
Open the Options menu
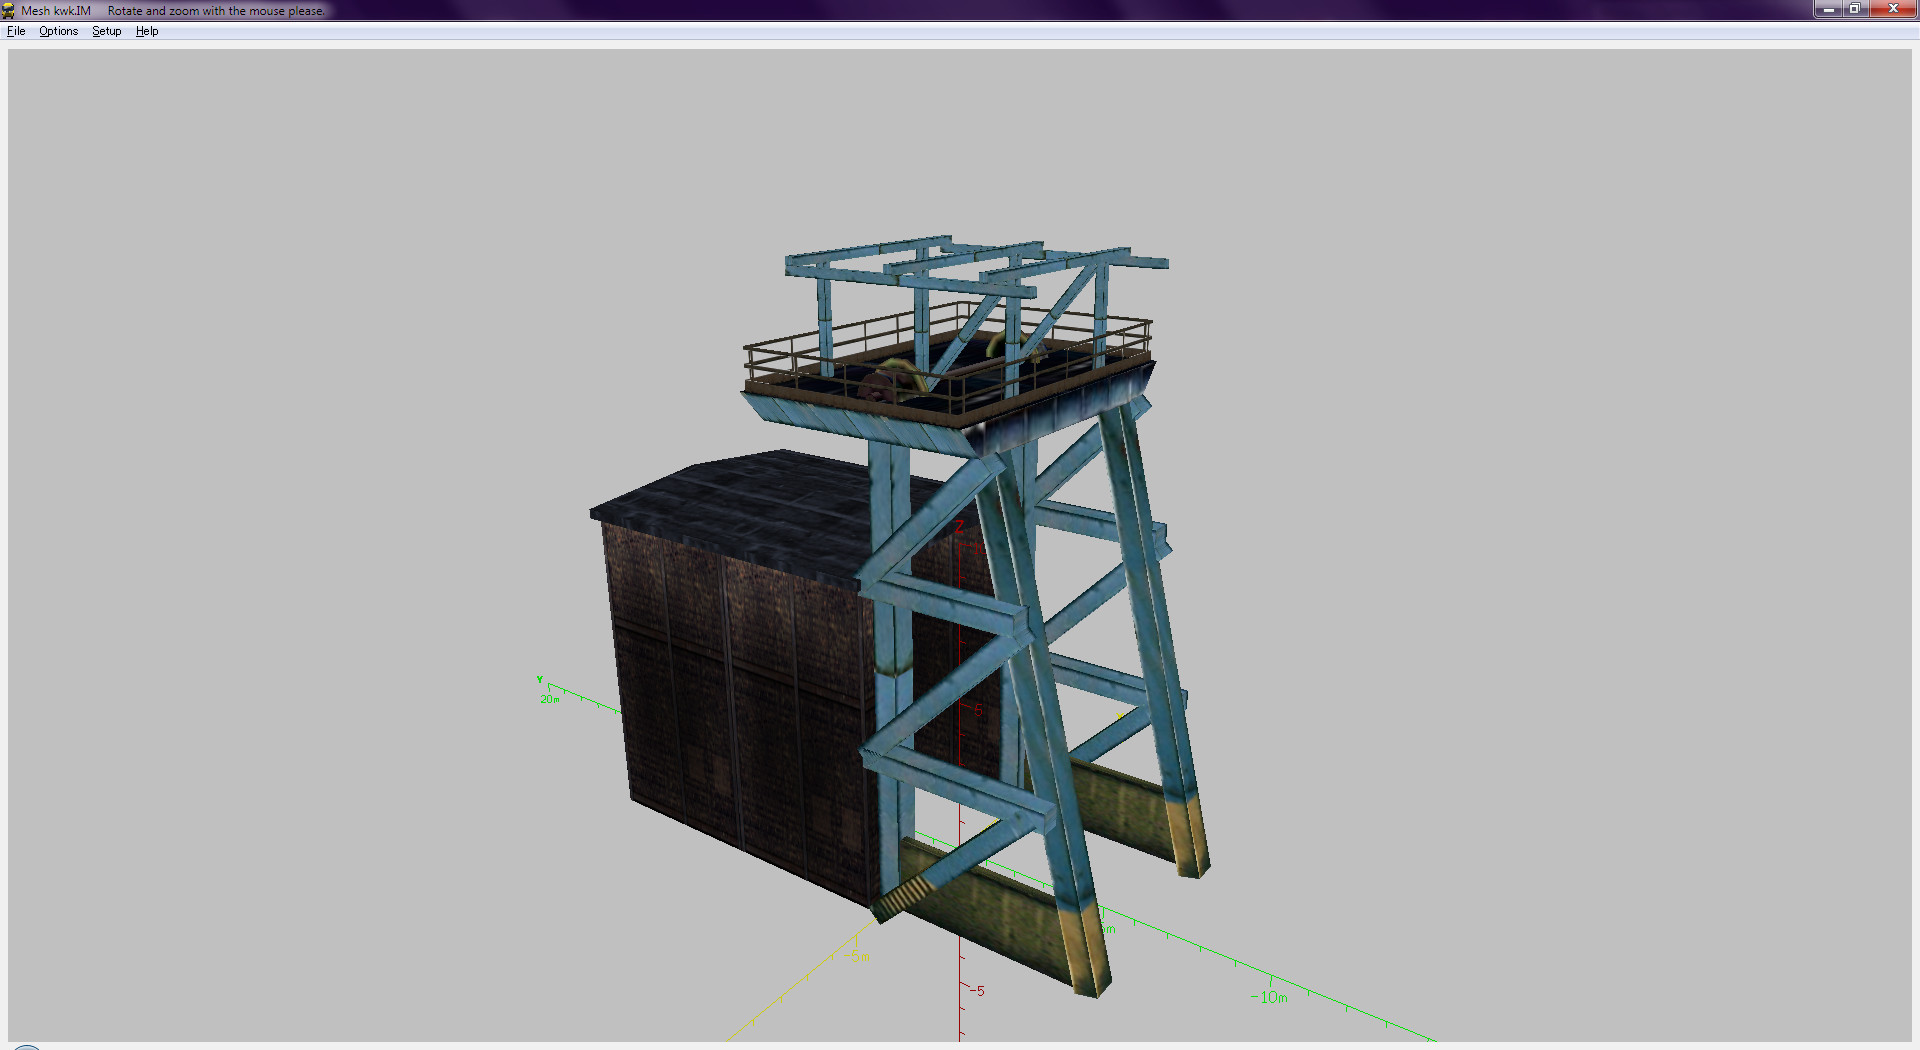pos(58,31)
